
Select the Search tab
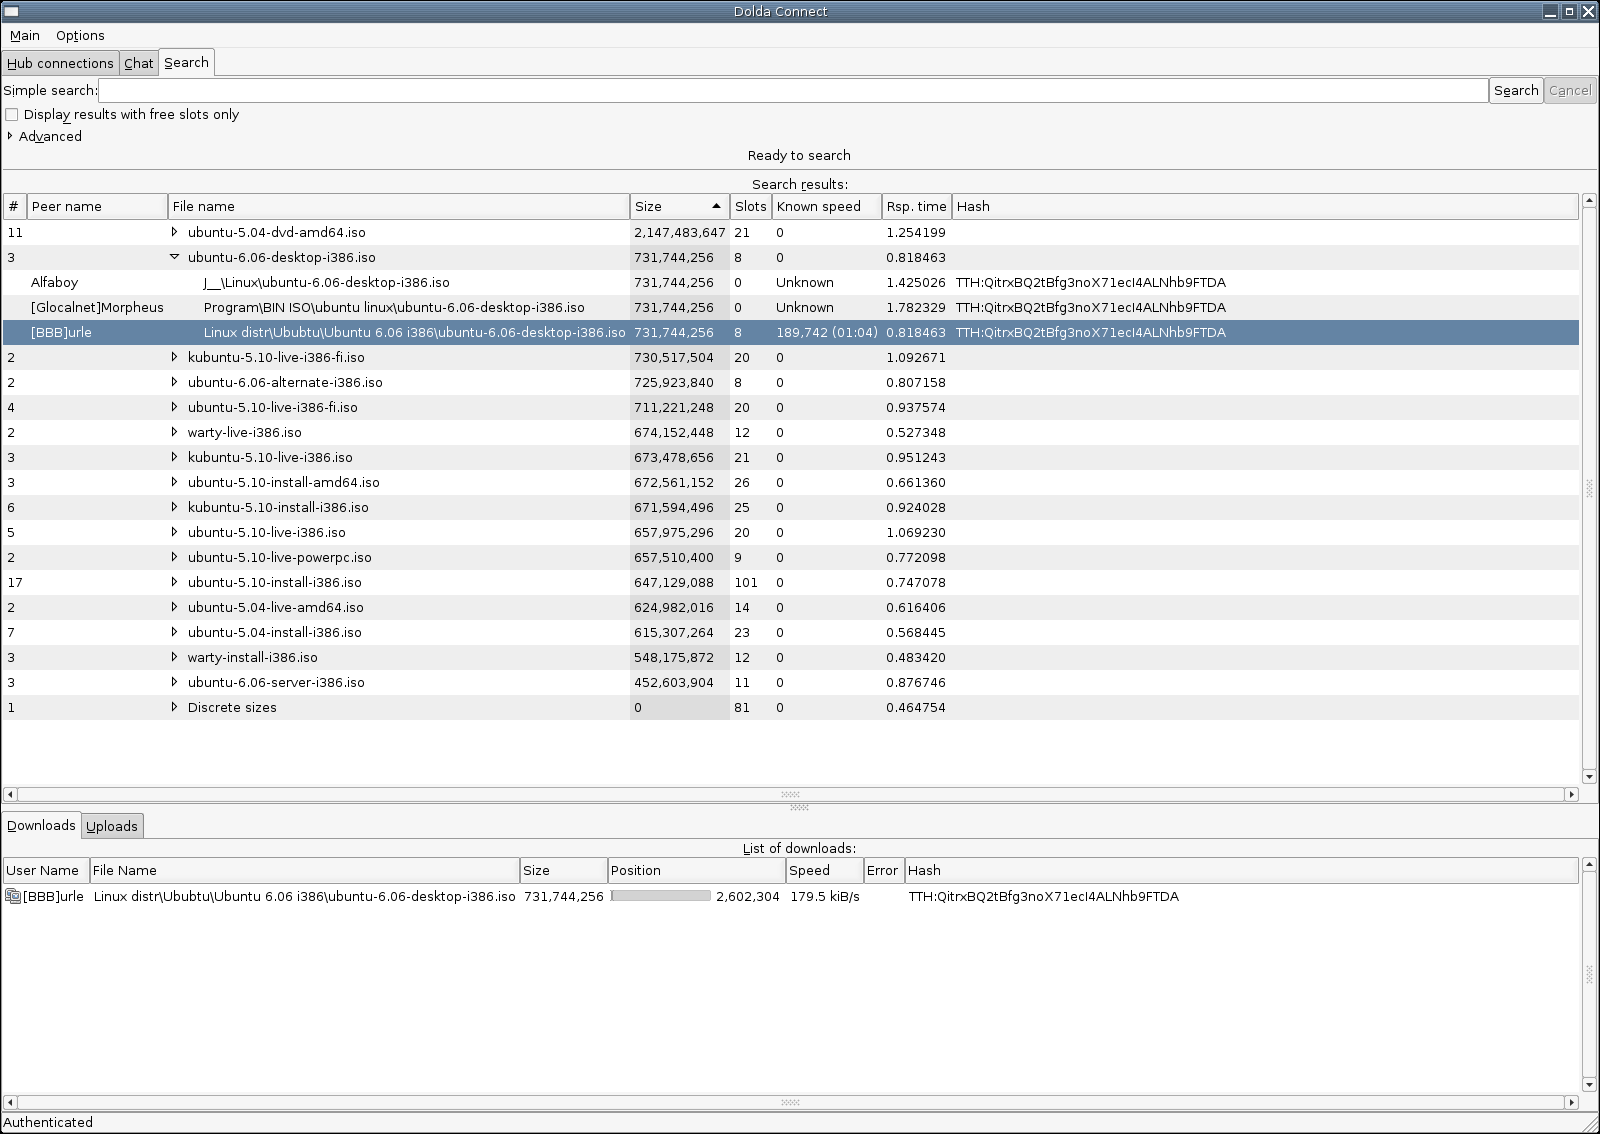tap(186, 62)
